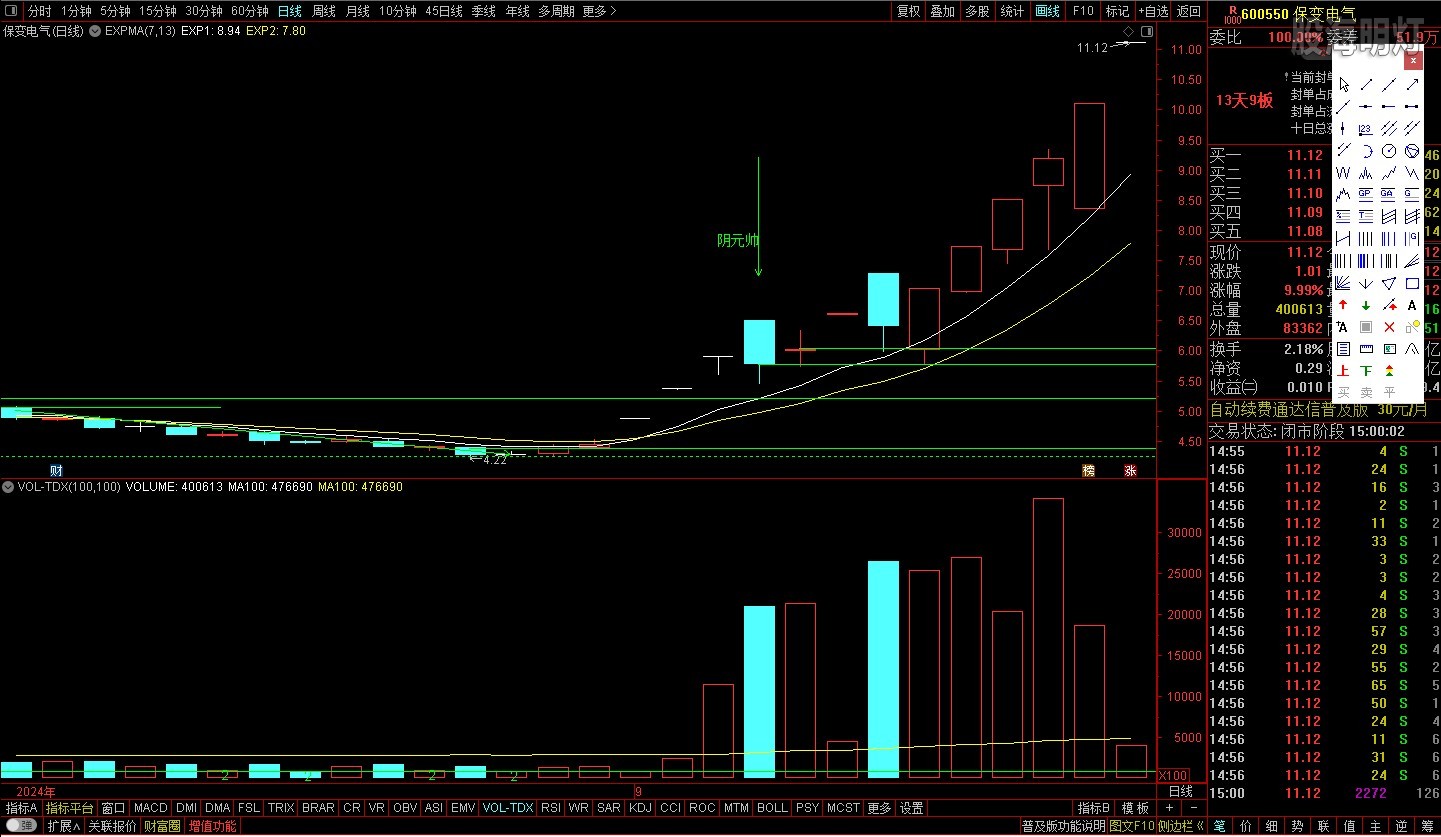Click the '涨' marker on timeline

click(x=1130, y=470)
